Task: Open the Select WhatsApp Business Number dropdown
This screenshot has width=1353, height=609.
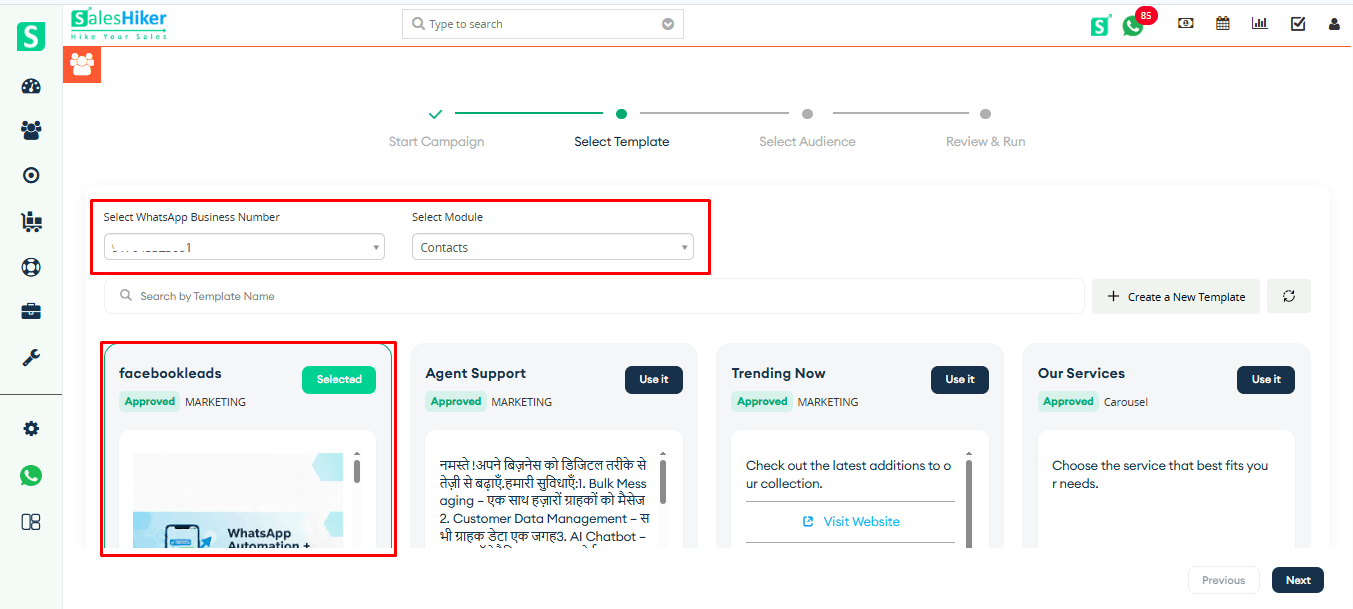Action: tap(243, 246)
